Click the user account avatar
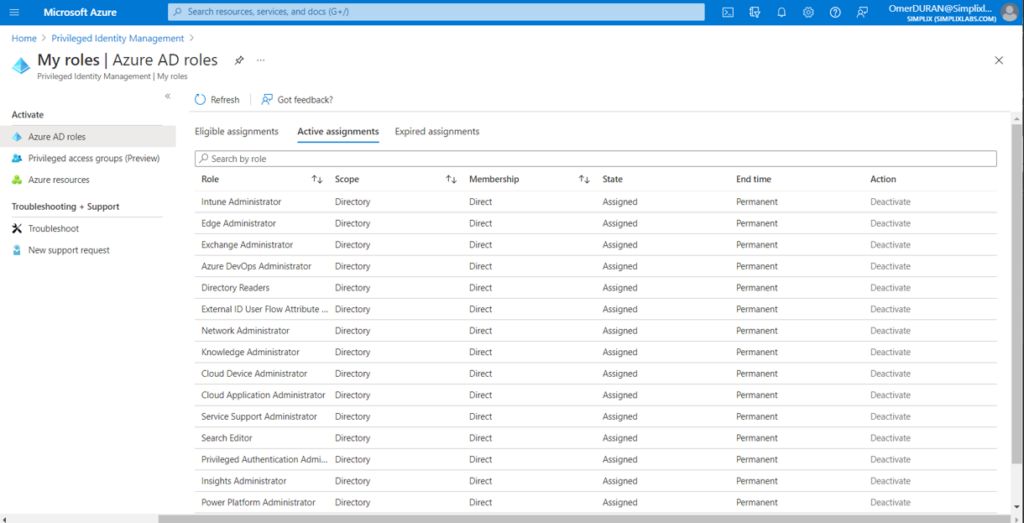Screen dimensions: 1024x523 pyautogui.click(x=1009, y=12)
